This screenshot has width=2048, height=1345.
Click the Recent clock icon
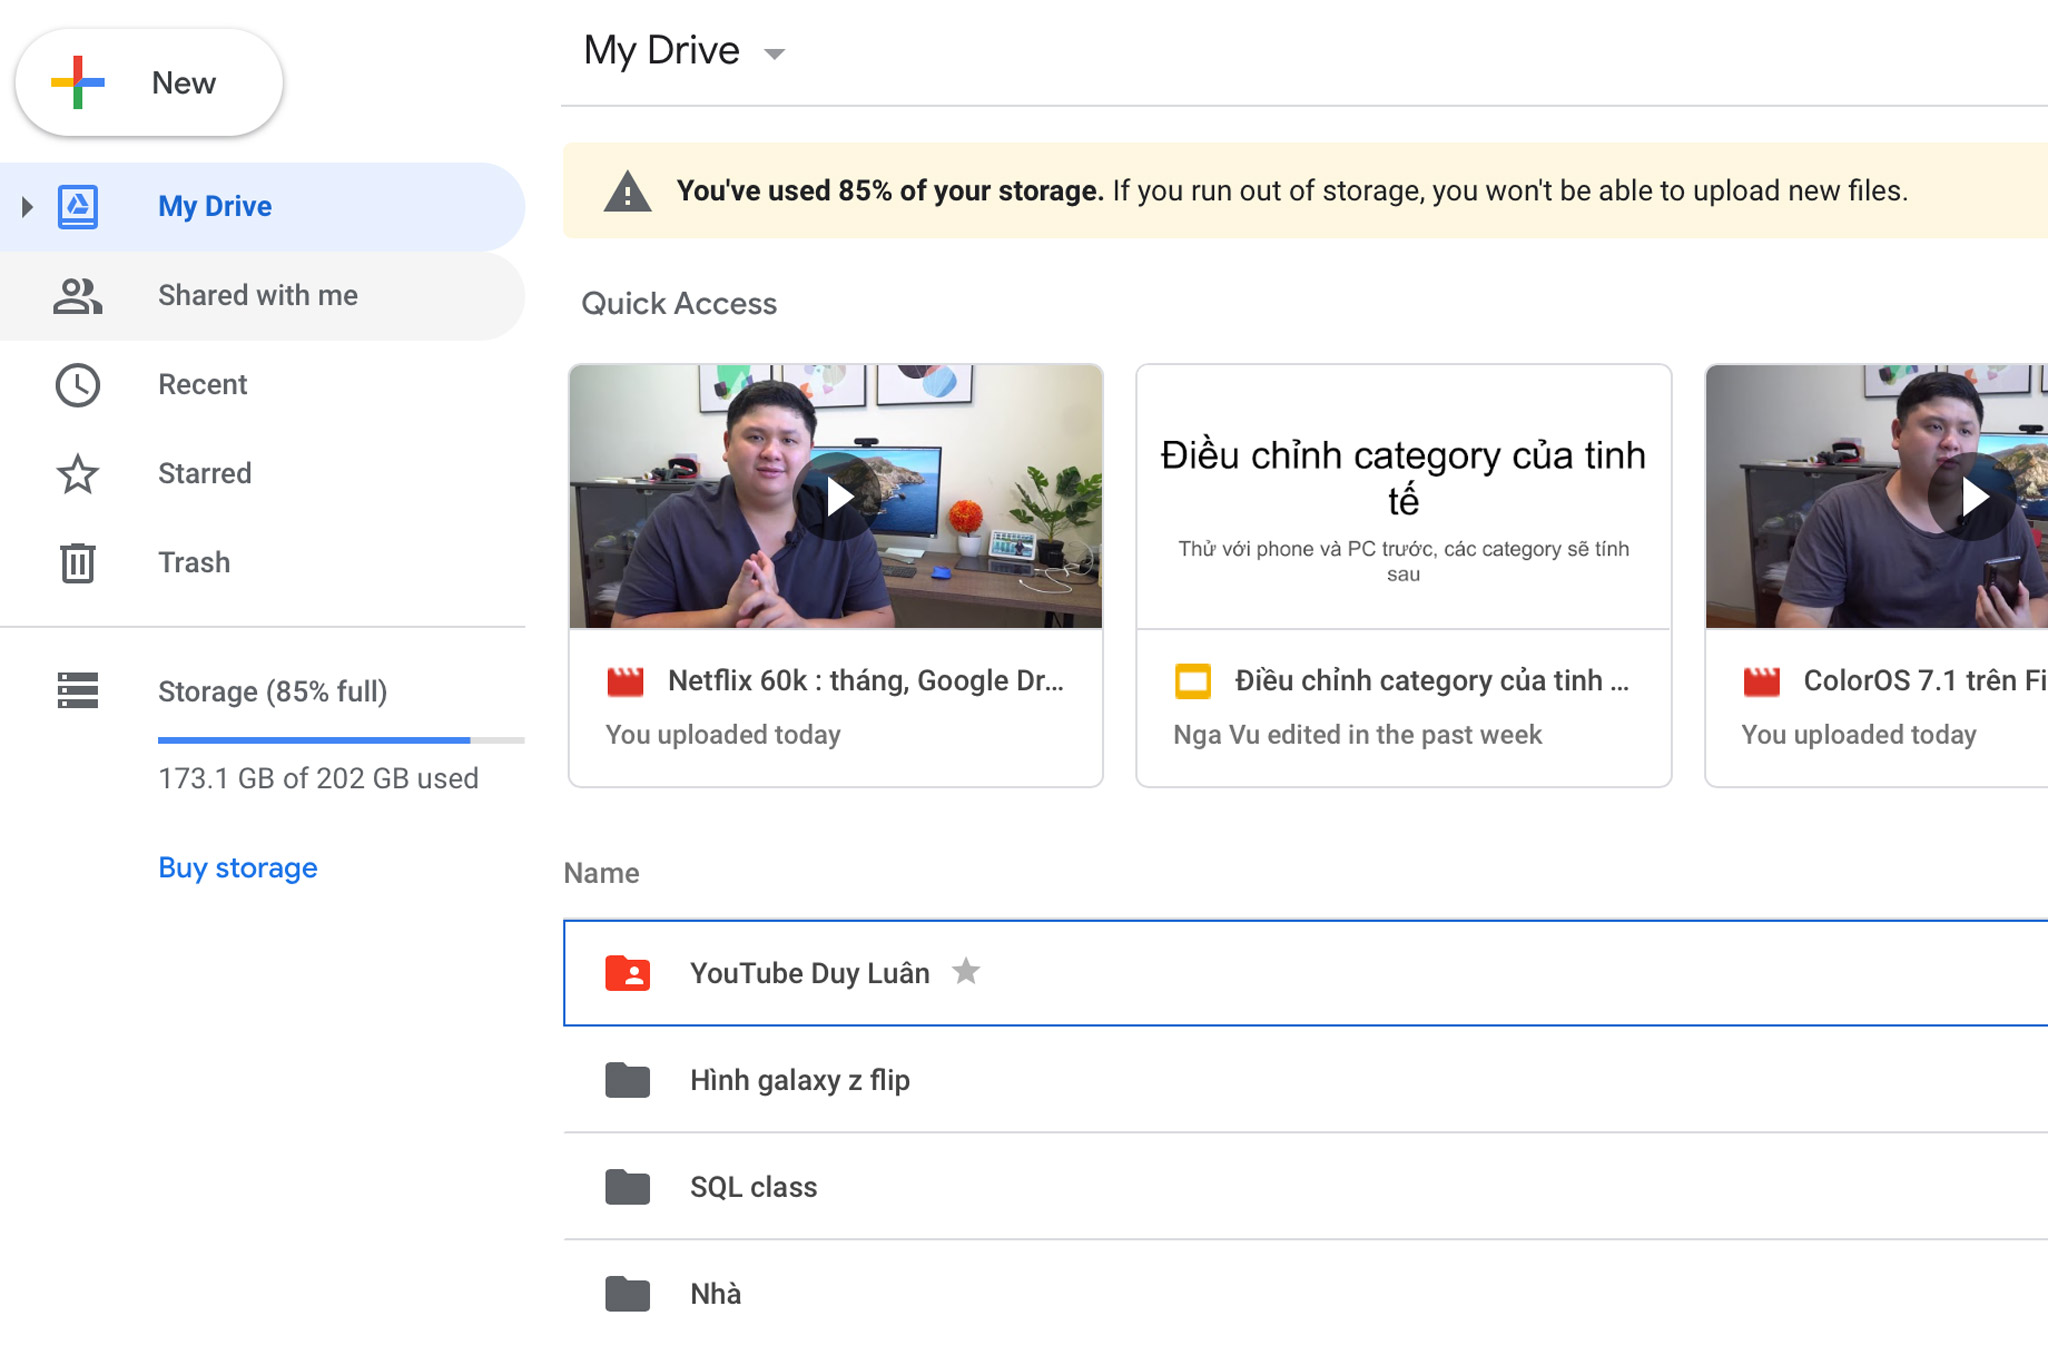point(77,385)
